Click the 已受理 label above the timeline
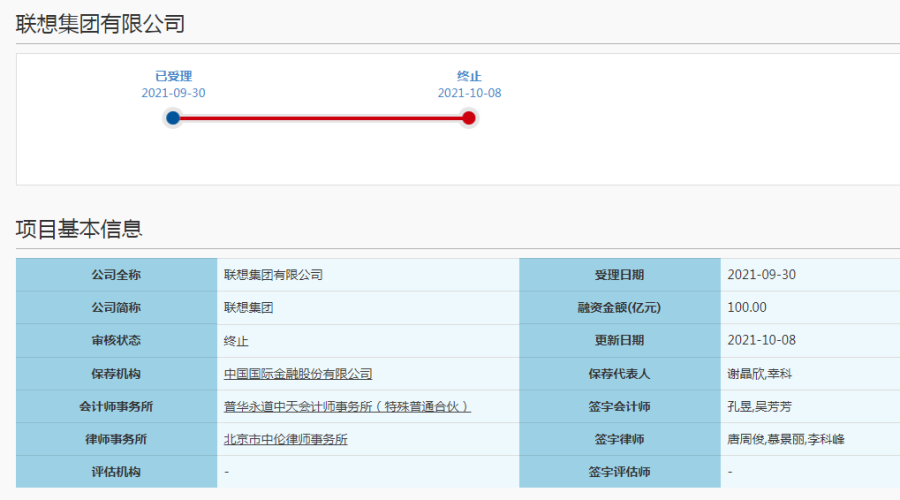Viewport: 900px width, 500px height. tap(173, 76)
